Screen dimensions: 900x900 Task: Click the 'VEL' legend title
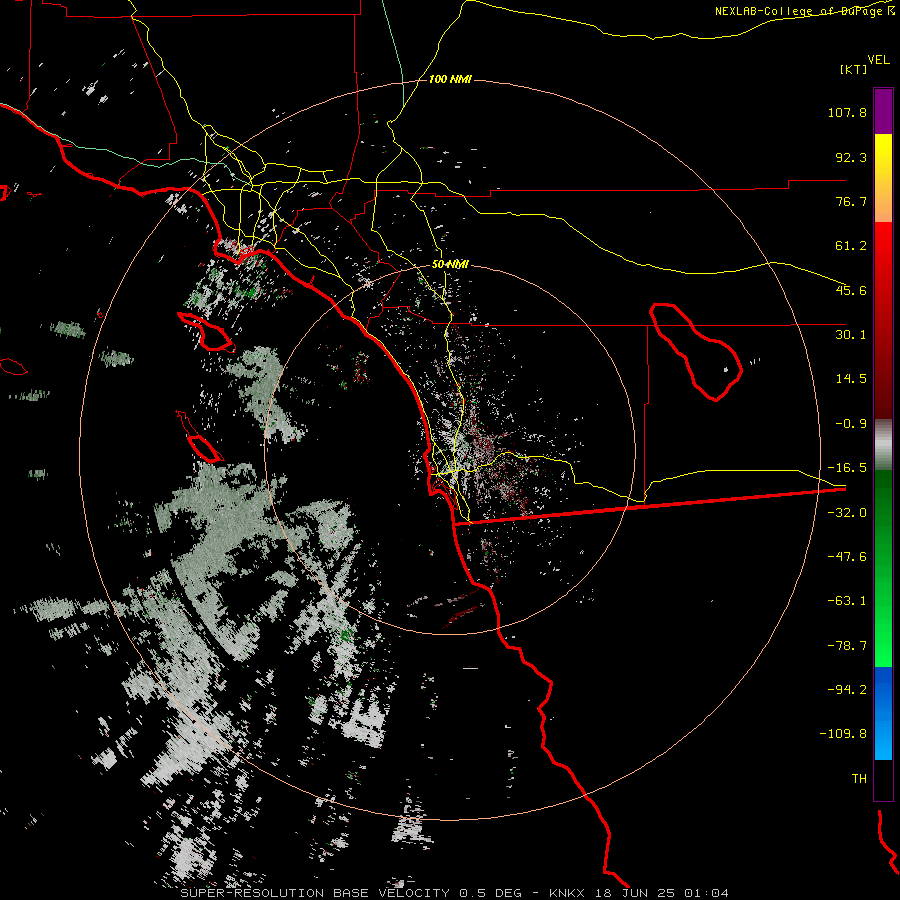tap(878, 60)
